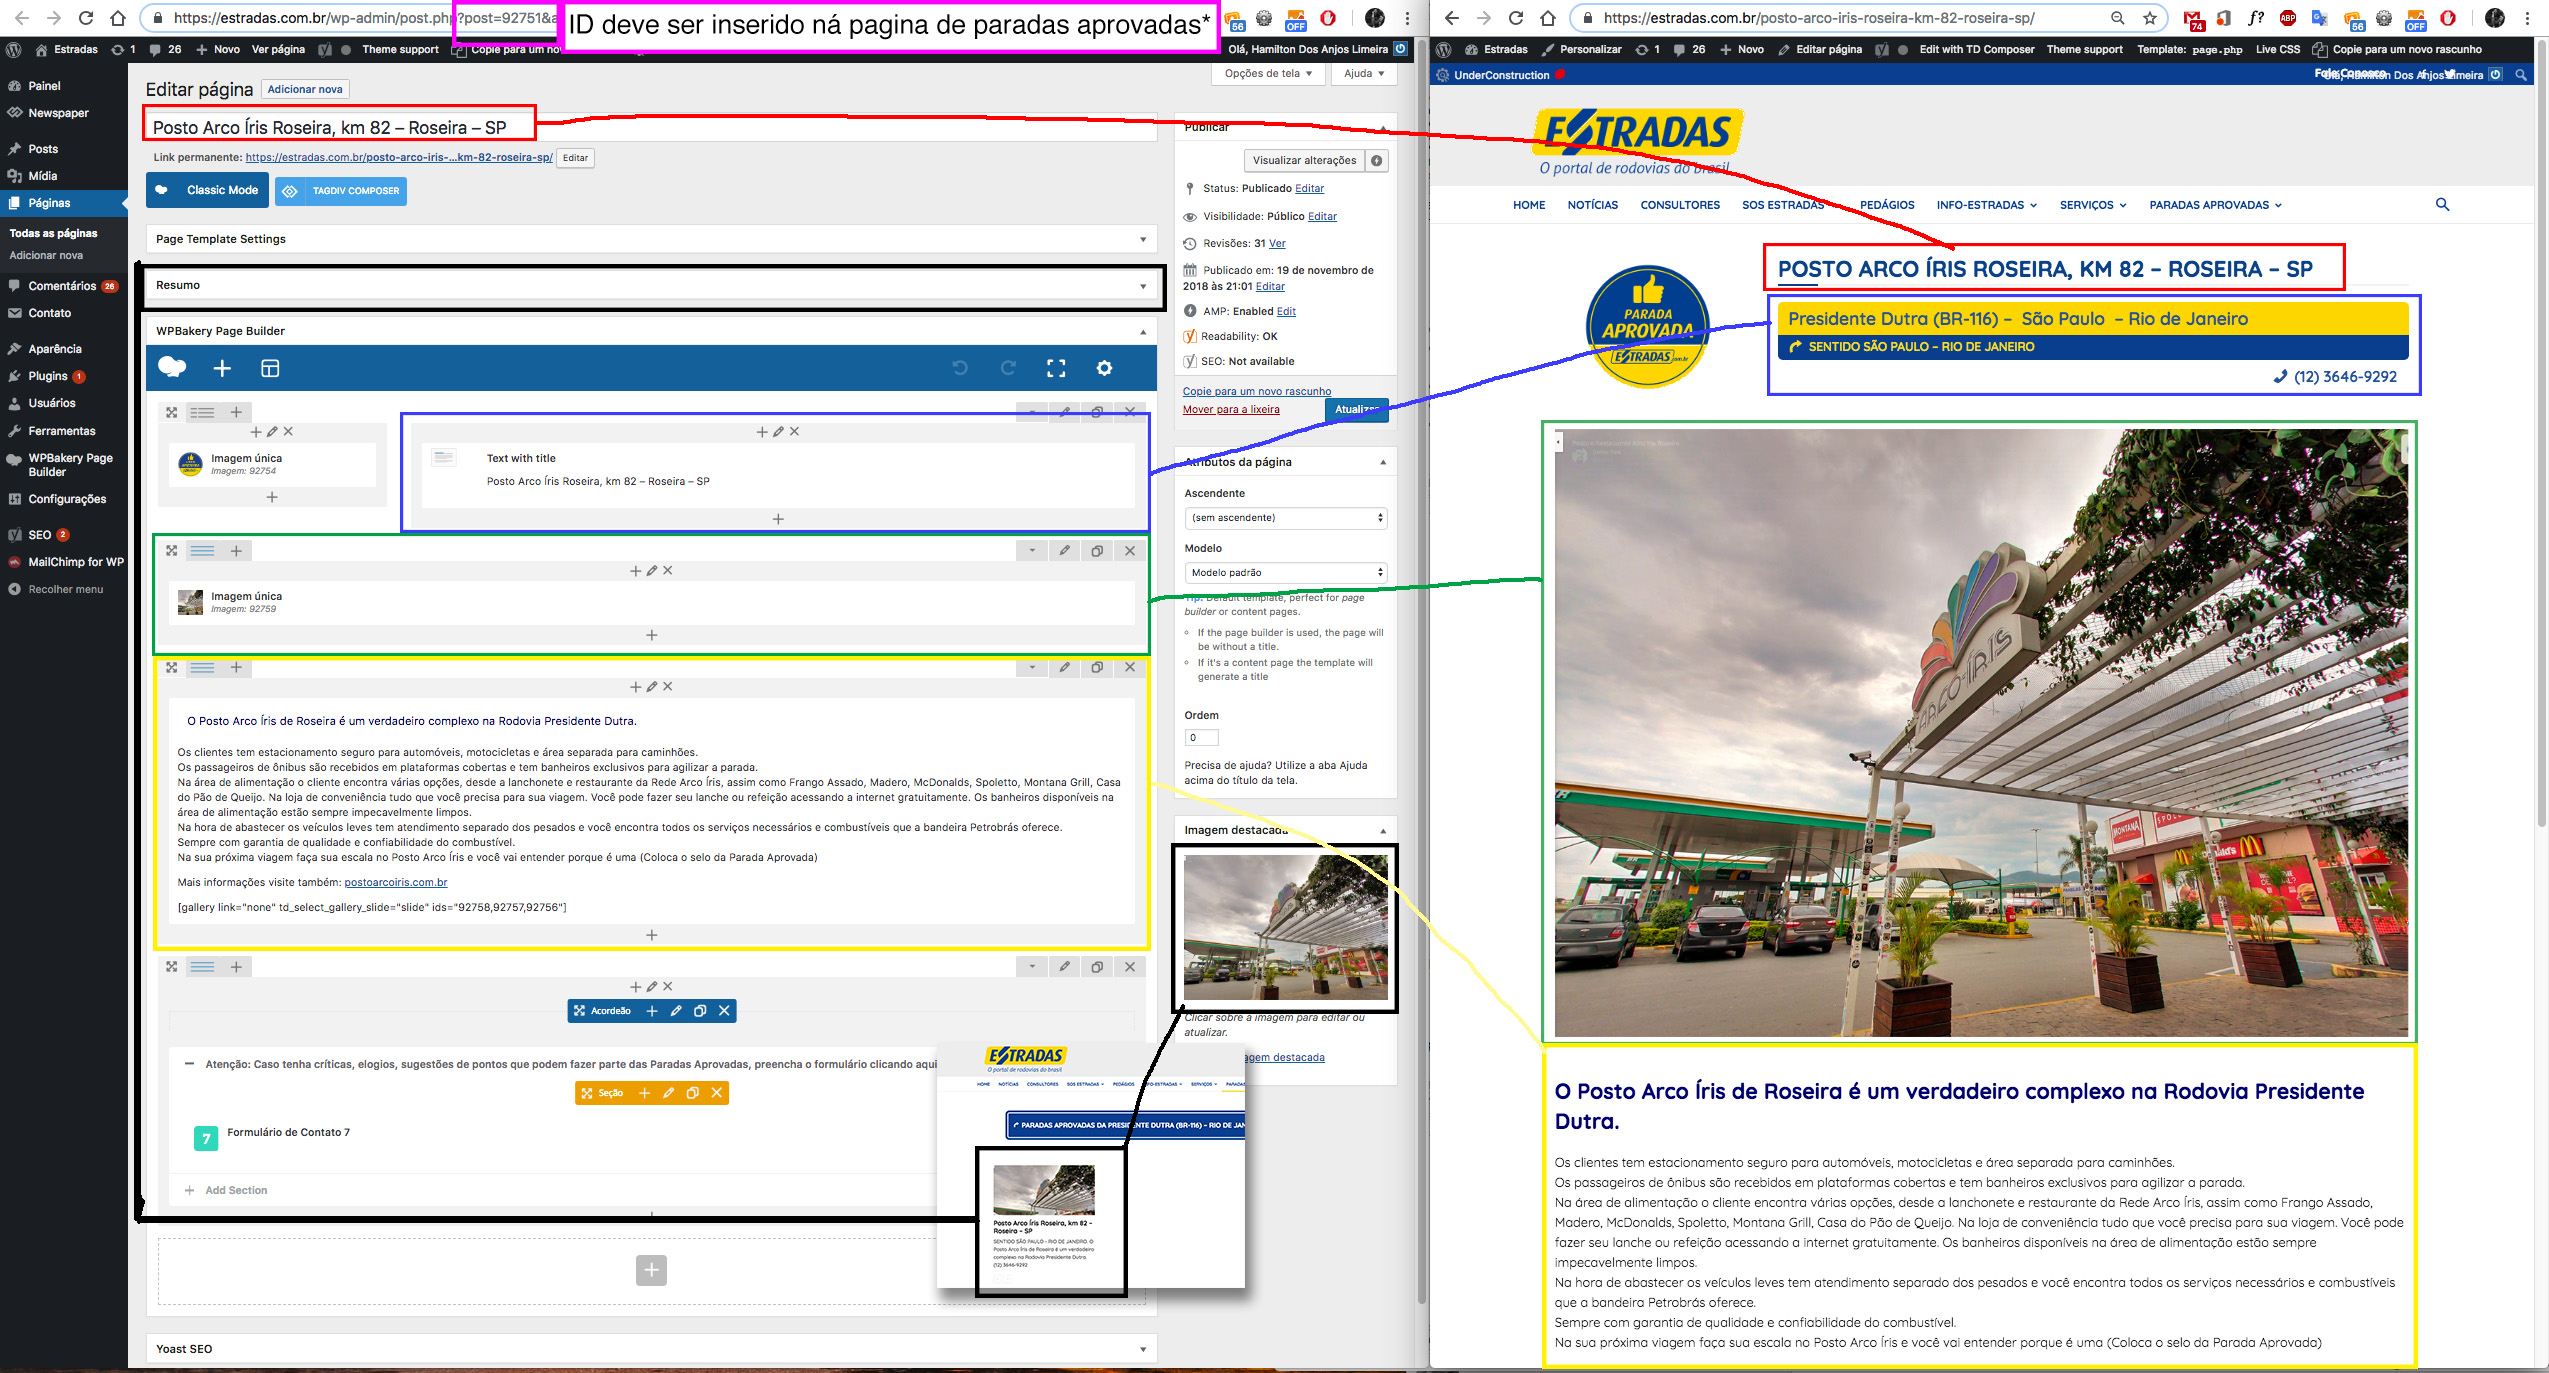The width and height of the screenshot is (2549, 1373).
Task: Add a tab to the orange Seção toolbar
Action: [x=644, y=1093]
